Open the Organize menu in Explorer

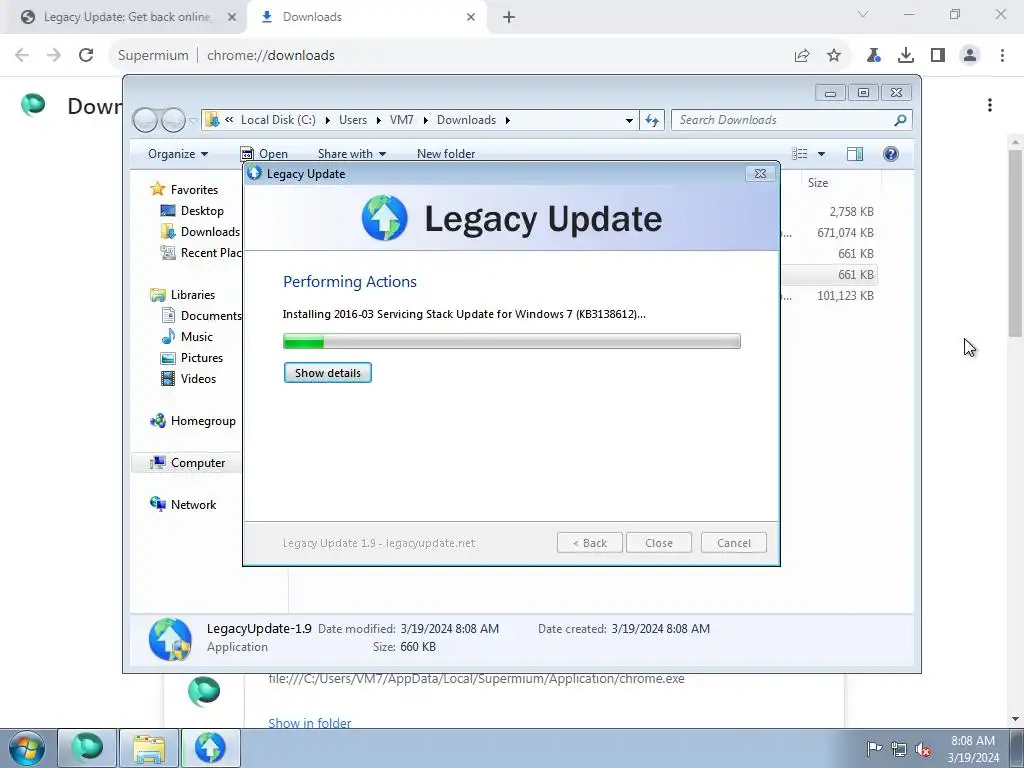coord(178,154)
